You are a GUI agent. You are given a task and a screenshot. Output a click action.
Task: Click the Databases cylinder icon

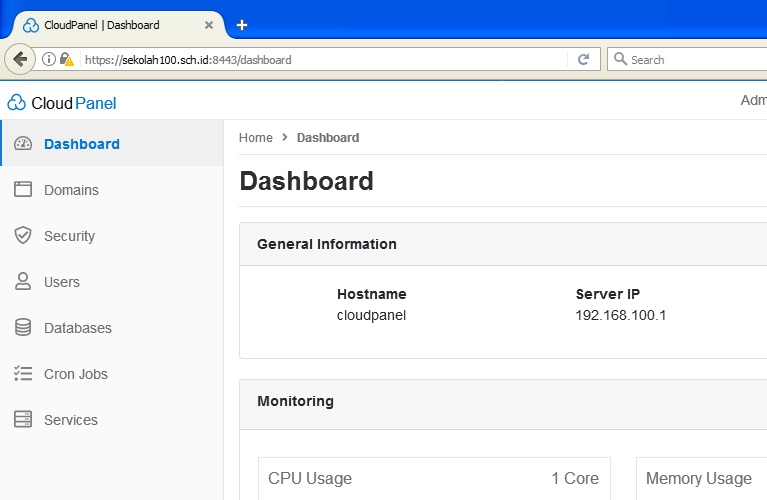tap(23, 328)
